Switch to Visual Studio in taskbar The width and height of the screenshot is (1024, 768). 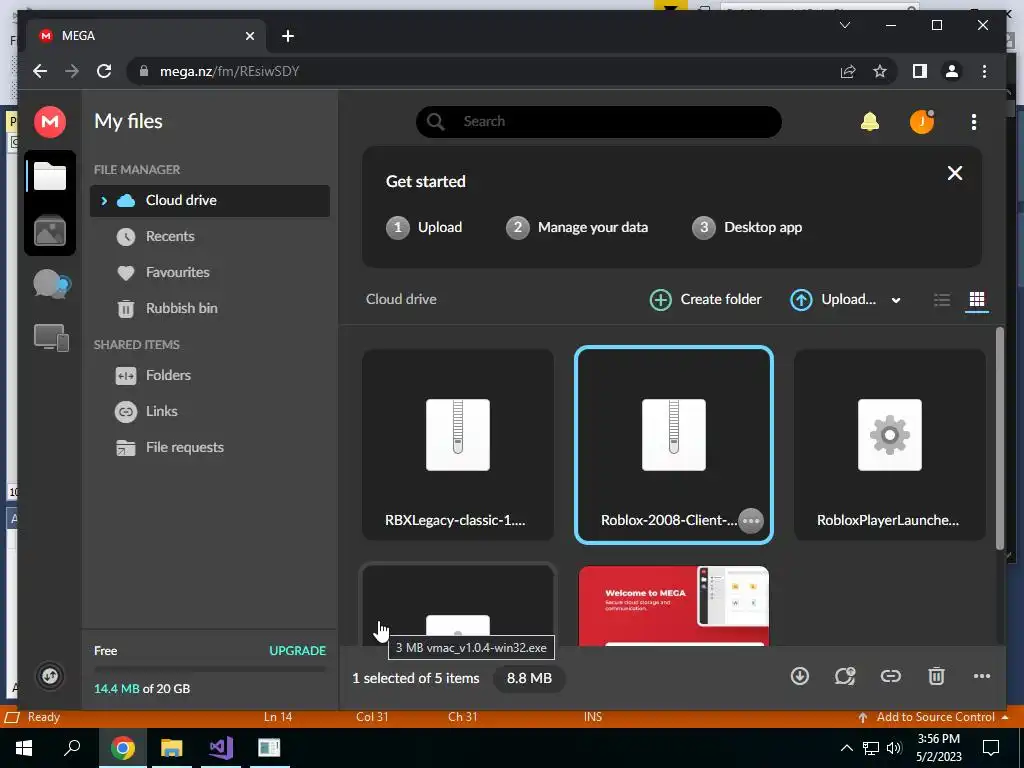(221, 748)
